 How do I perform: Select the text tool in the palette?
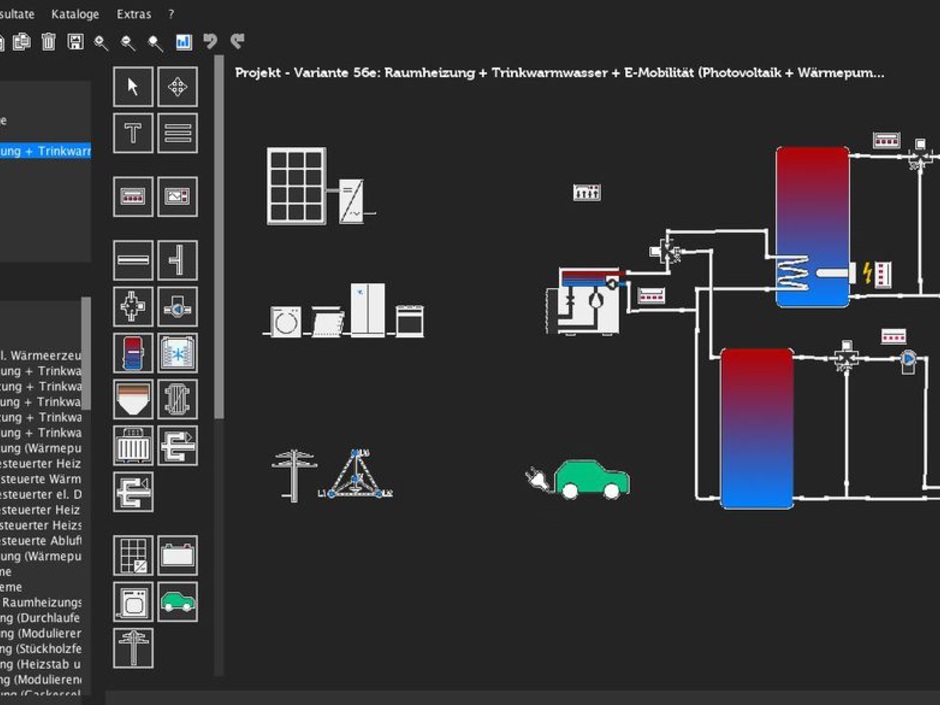coord(133,133)
